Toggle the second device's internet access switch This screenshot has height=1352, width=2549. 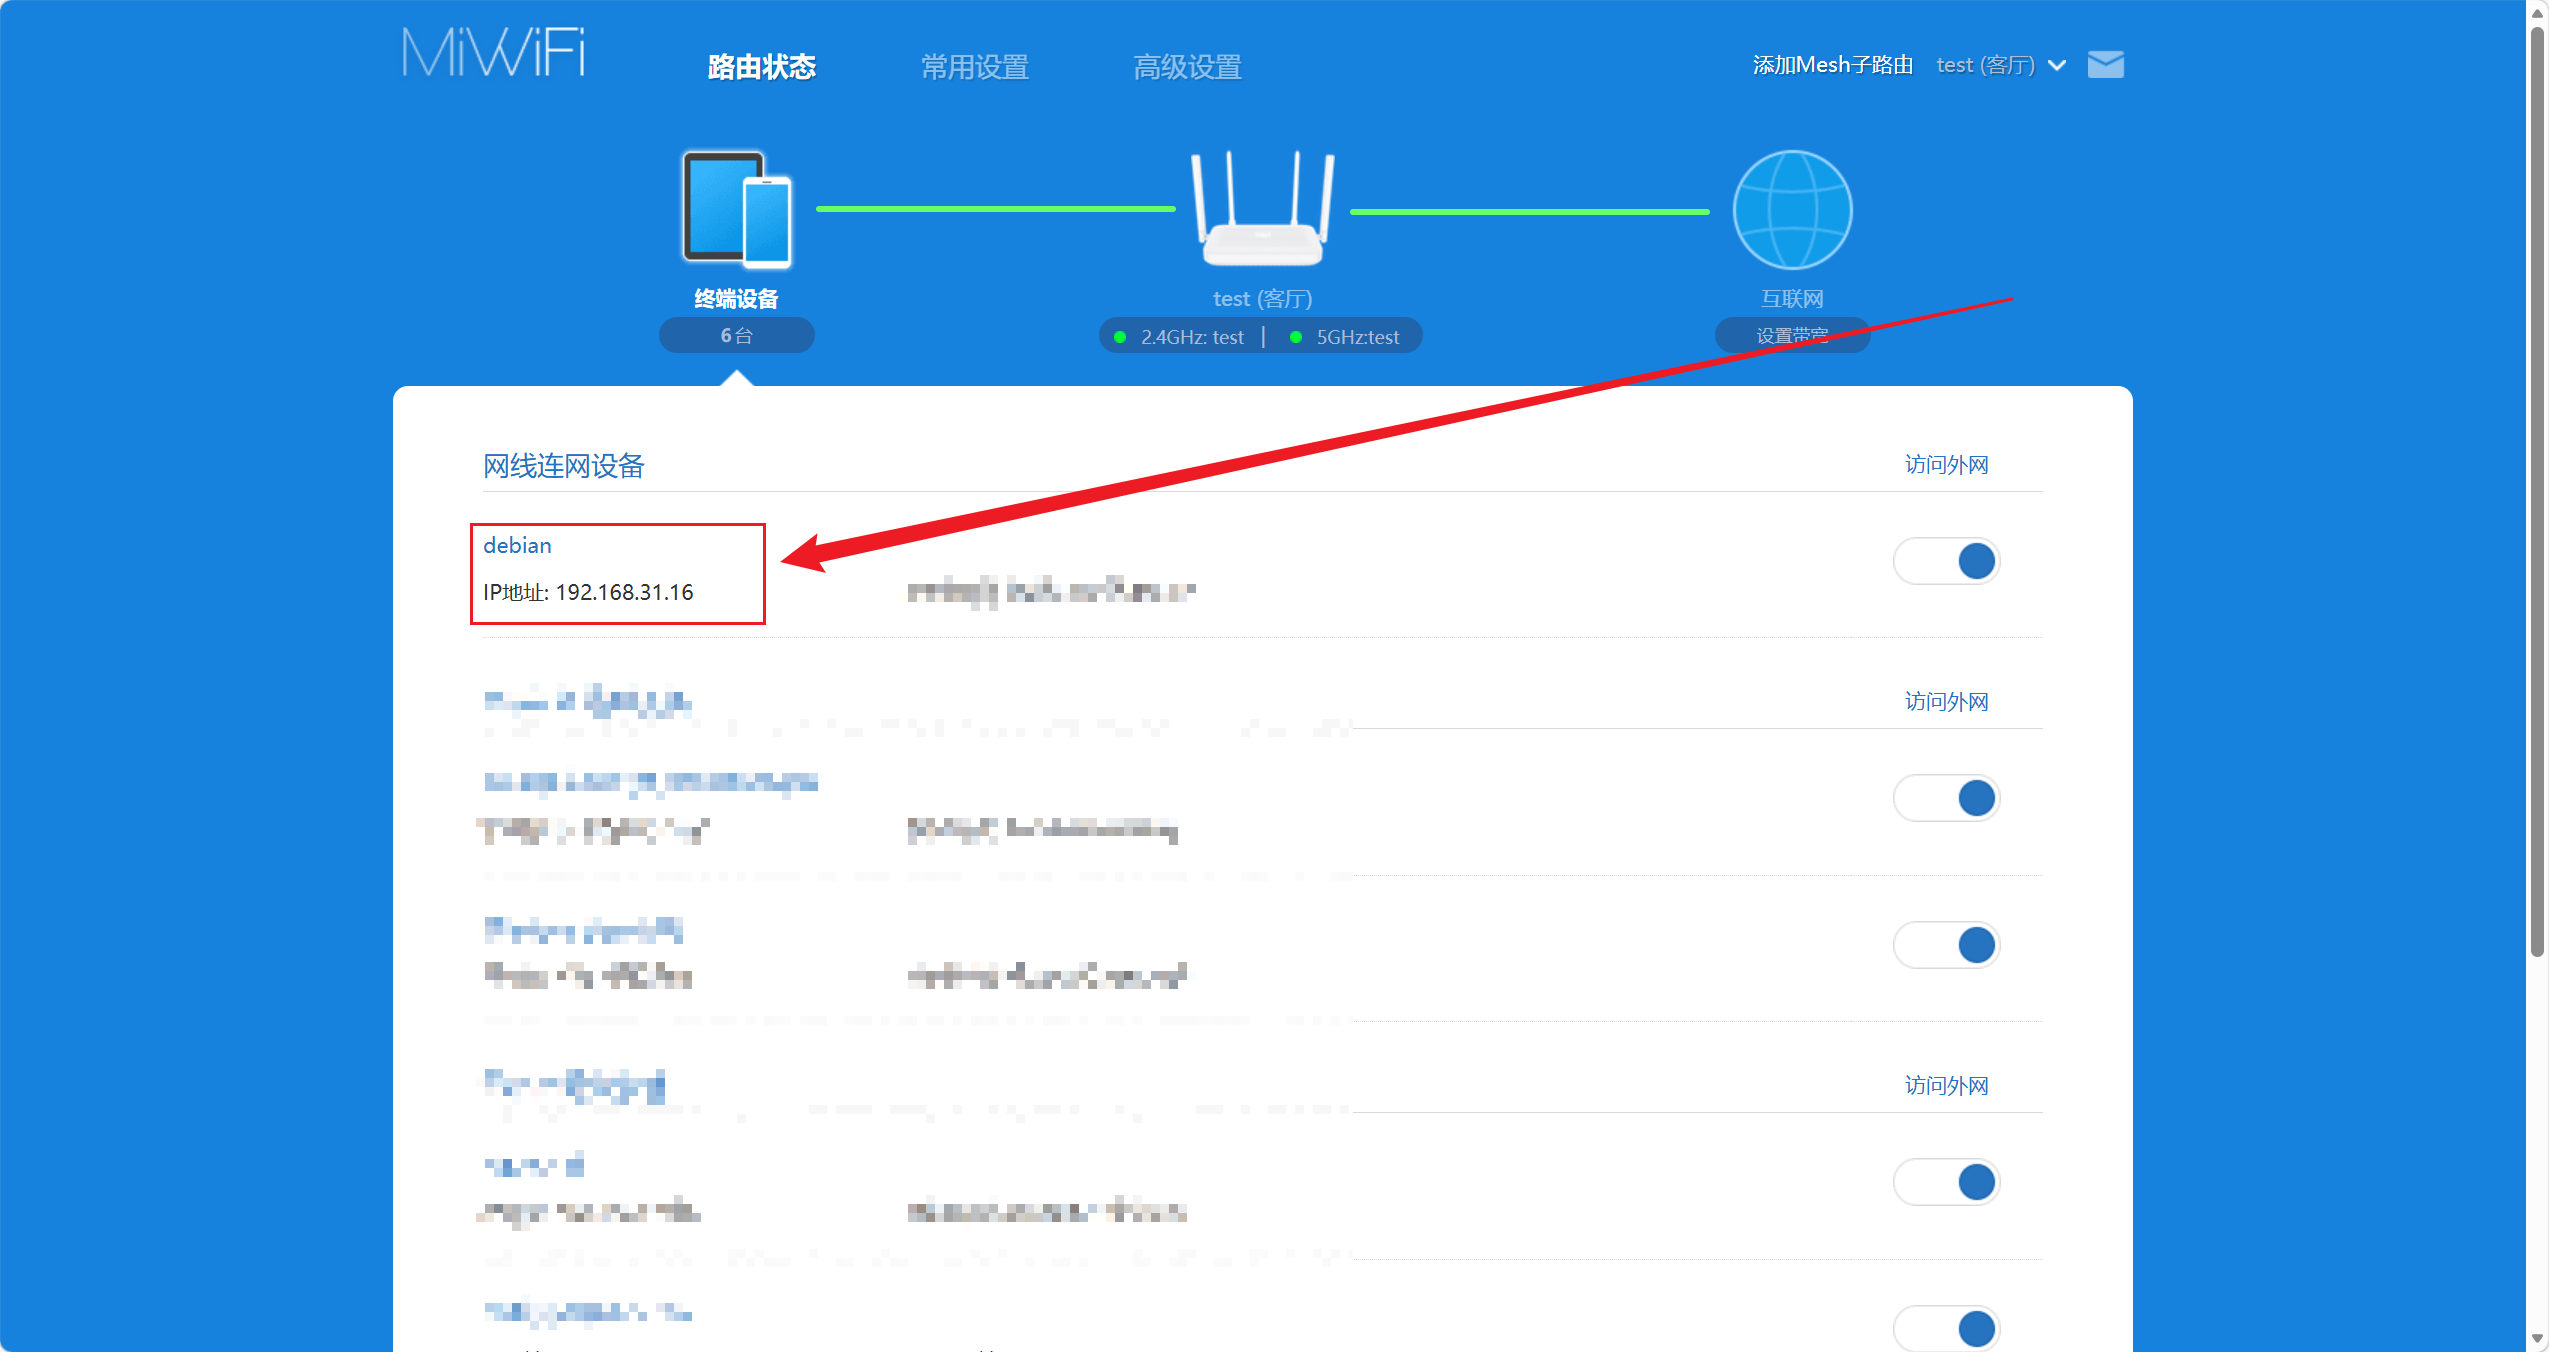(1946, 798)
